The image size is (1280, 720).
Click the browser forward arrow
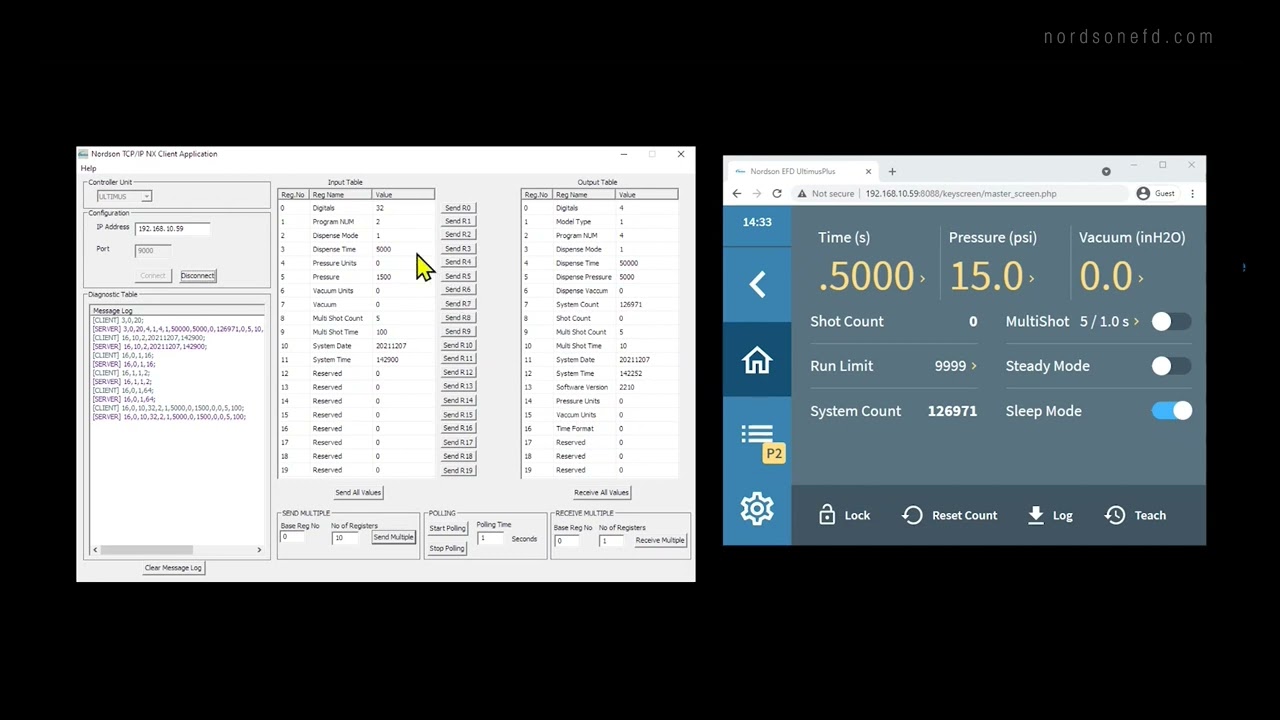[x=757, y=194]
